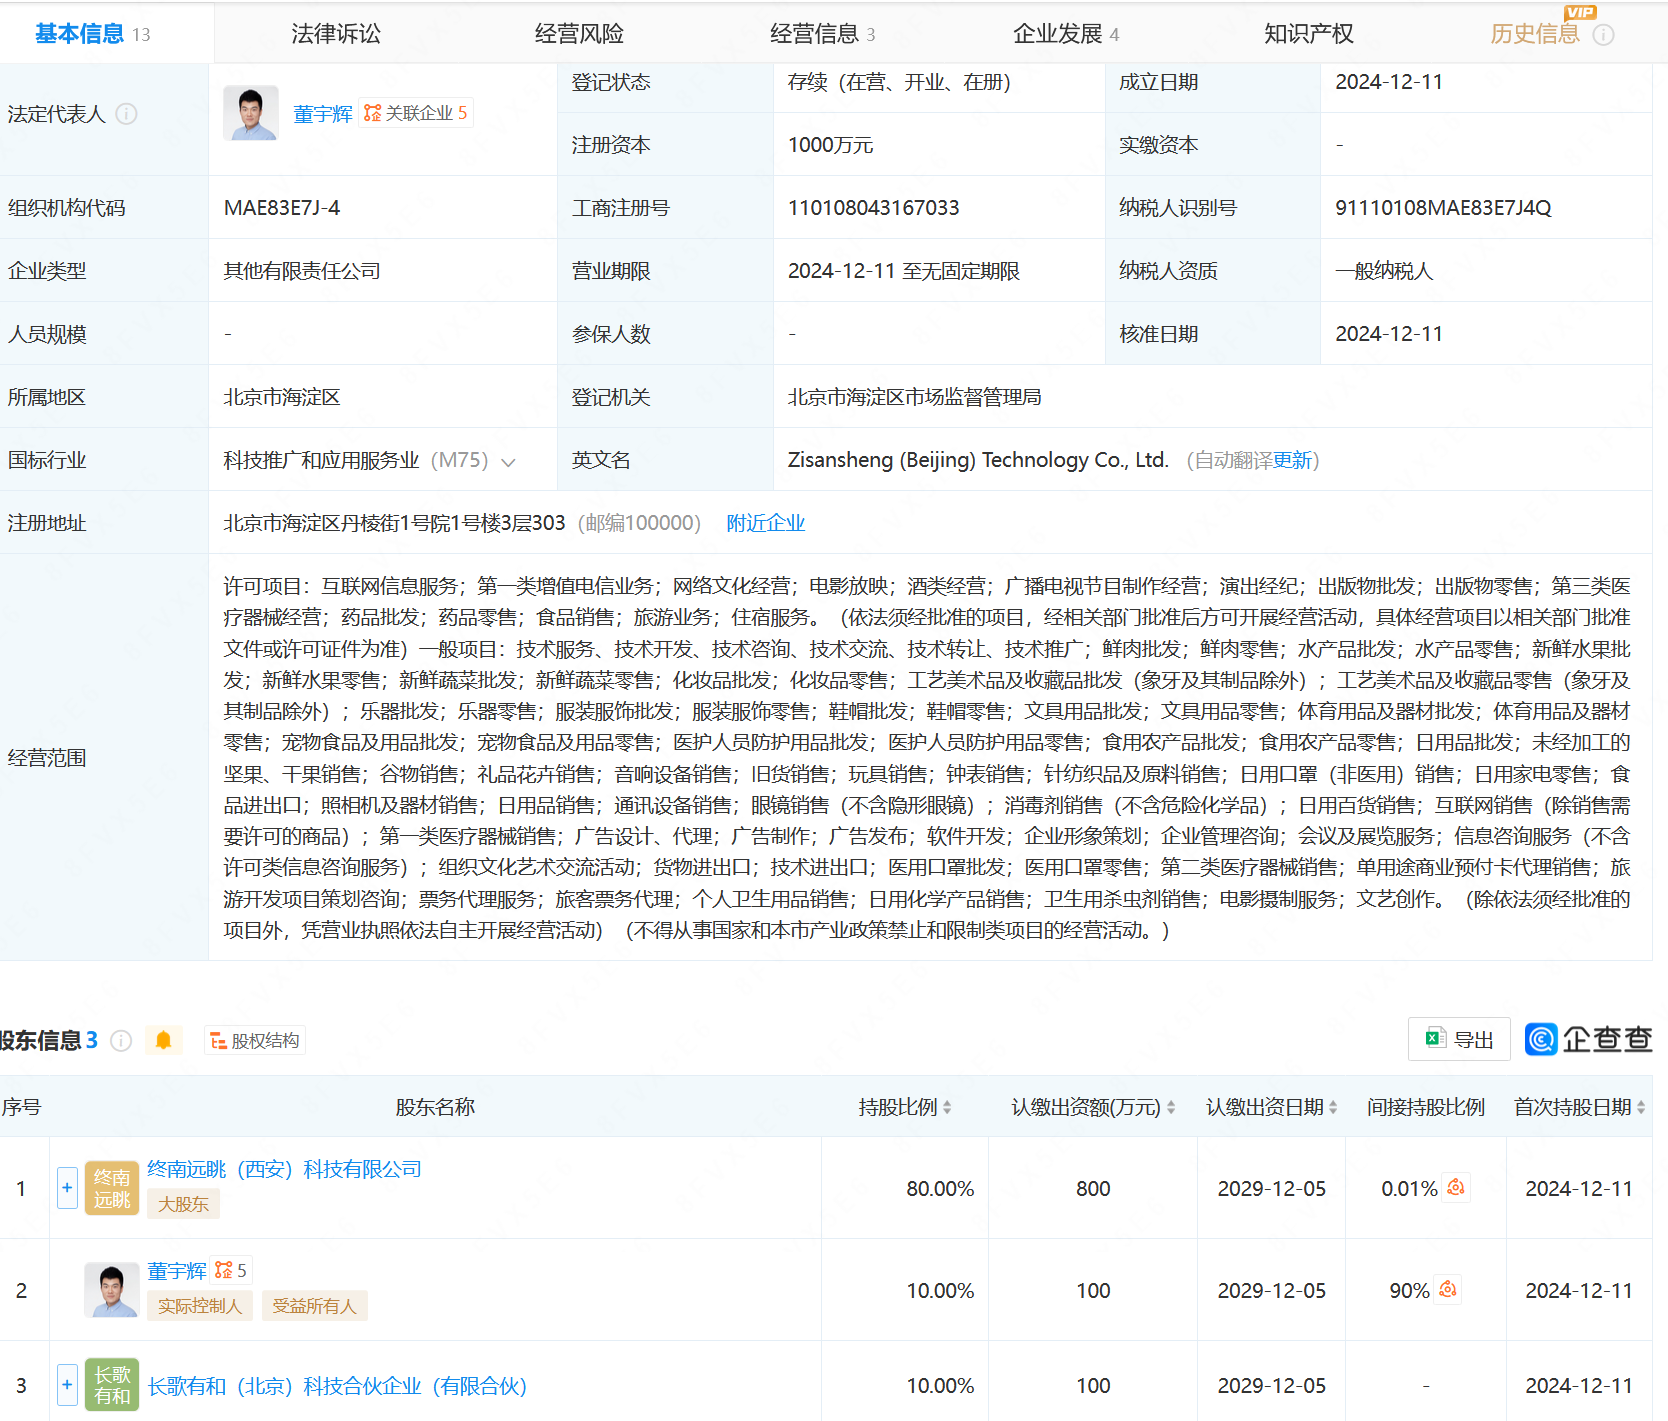Open 附近企业 nearby companies link
1668x1421 pixels.
[x=765, y=523]
